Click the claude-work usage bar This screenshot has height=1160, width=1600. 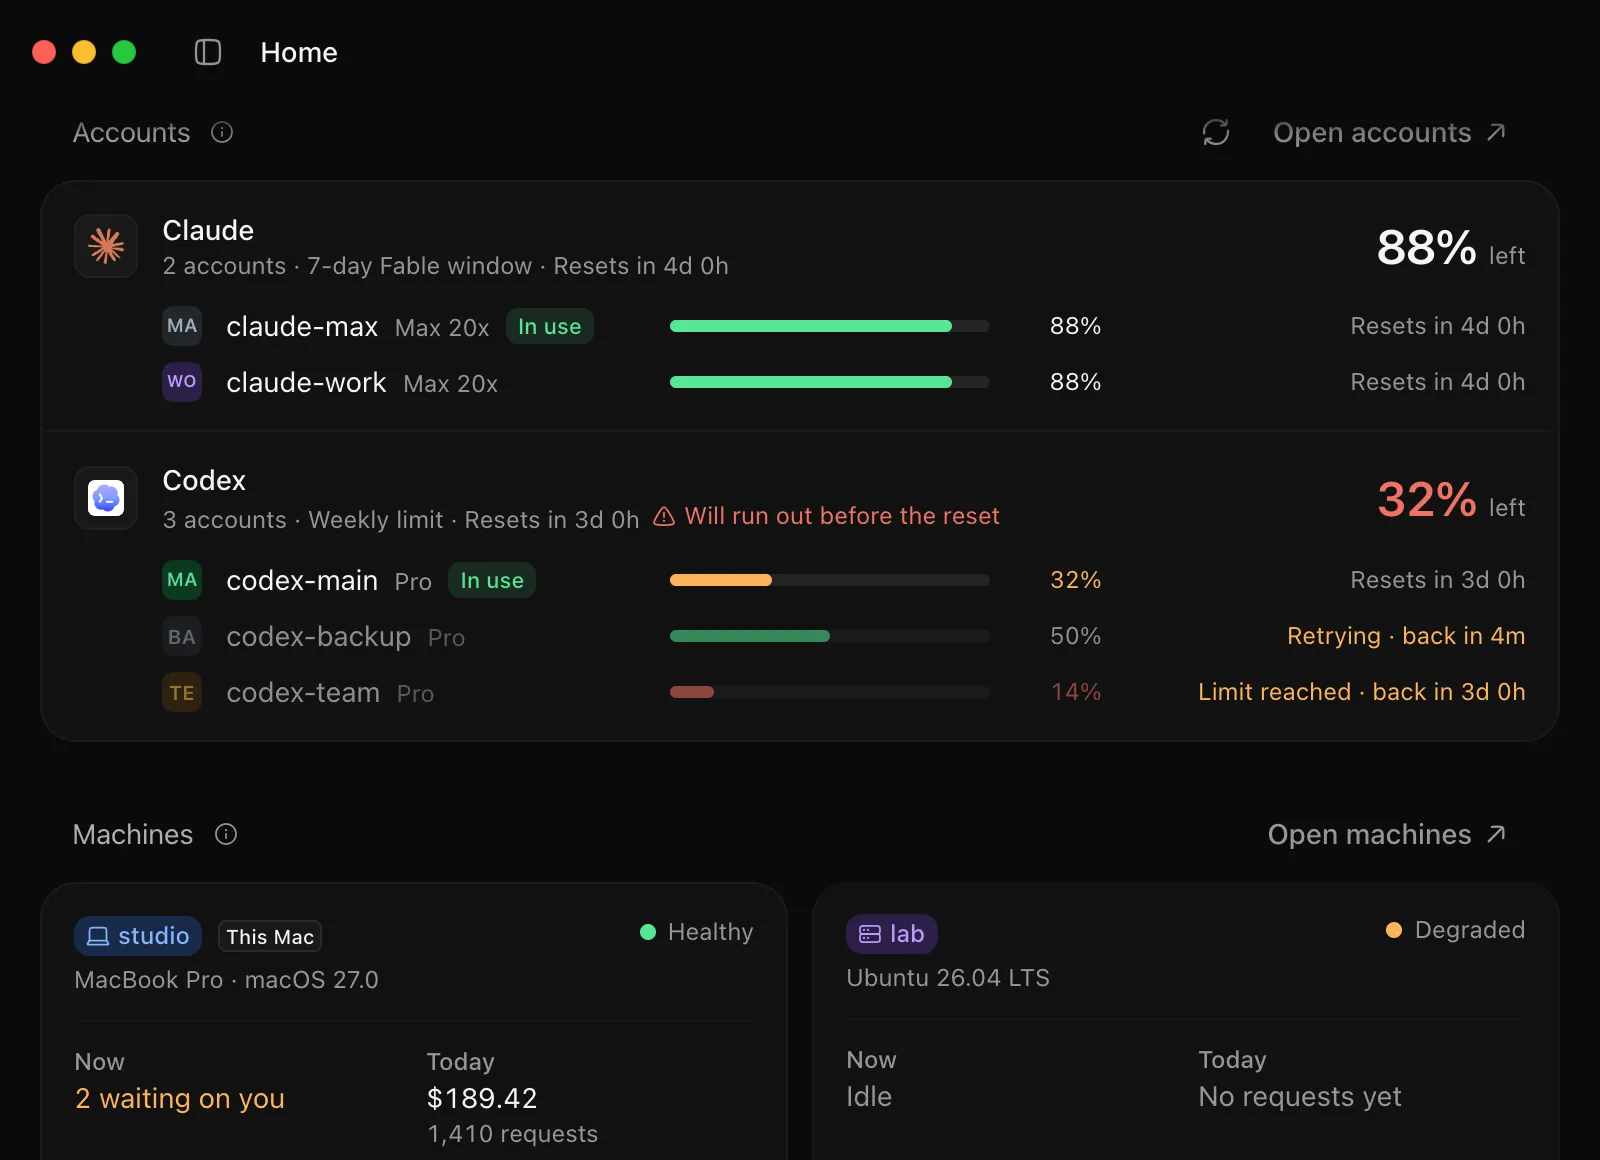pos(830,382)
